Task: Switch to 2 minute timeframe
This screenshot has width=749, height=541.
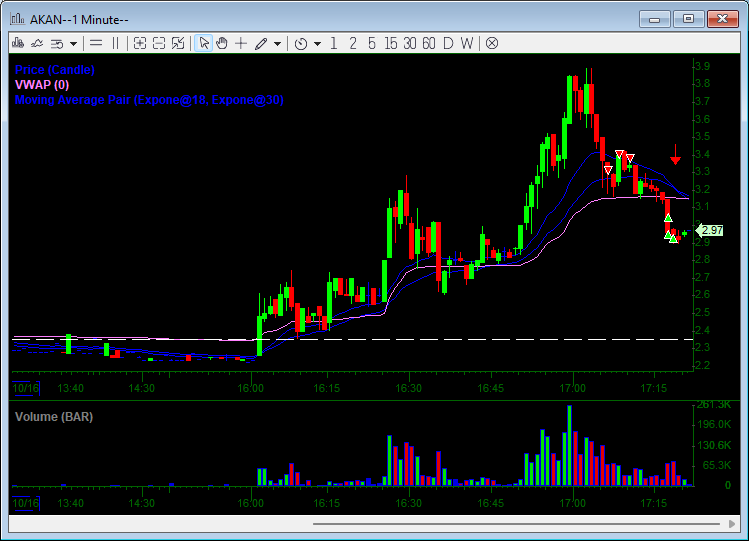Action: 353,43
